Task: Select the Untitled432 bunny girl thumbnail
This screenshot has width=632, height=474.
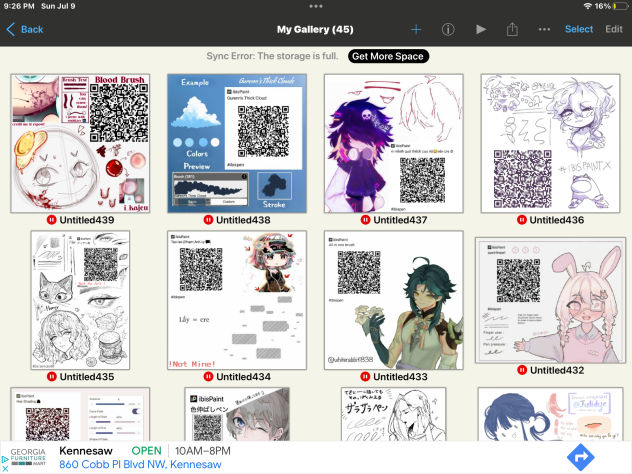Action: tap(550, 299)
